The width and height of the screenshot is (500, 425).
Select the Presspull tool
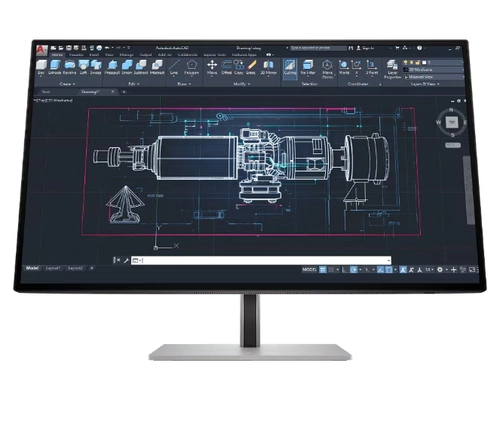(112, 67)
